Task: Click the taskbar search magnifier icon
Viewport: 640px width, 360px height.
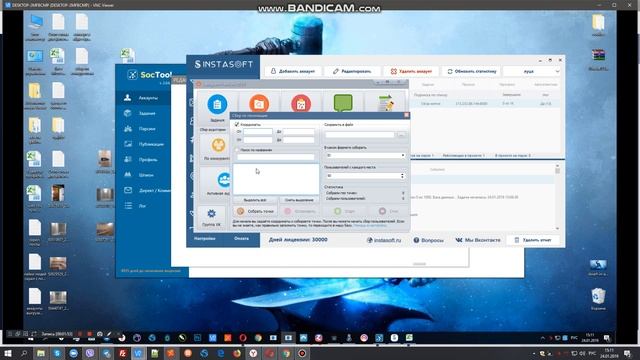Action: [24, 353]
